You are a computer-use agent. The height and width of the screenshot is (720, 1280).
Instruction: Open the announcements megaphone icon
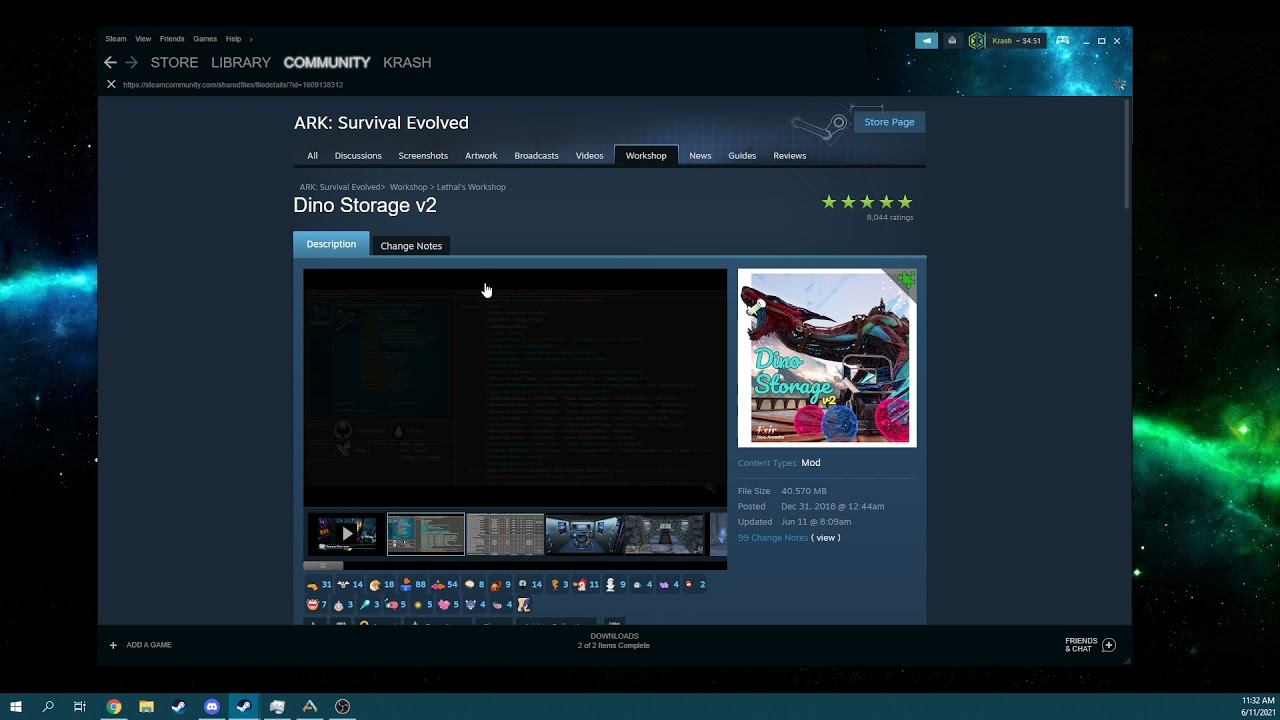927,41
